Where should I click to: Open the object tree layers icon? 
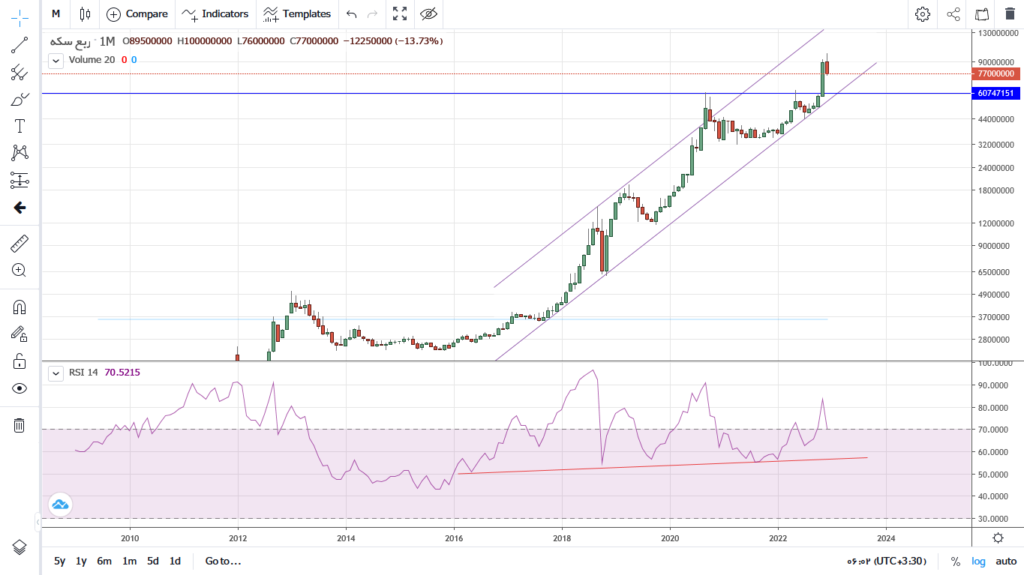click(x=20, y=548)
